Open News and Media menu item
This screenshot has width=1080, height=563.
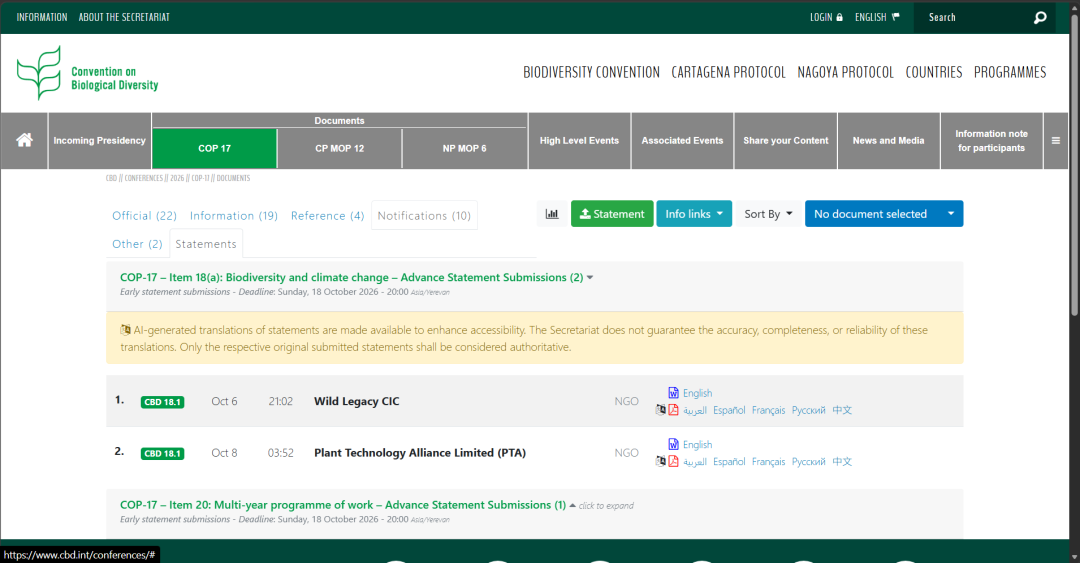889,141
